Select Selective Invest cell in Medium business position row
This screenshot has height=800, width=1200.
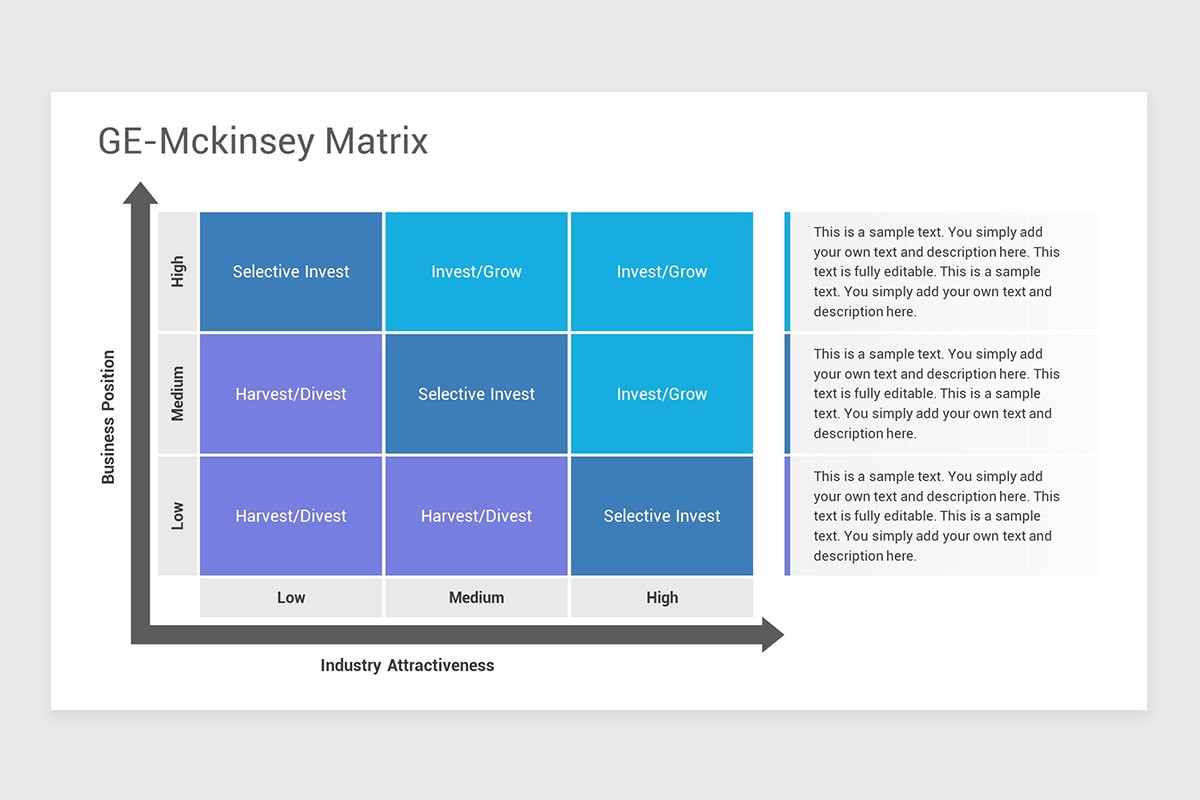[476, 394]
